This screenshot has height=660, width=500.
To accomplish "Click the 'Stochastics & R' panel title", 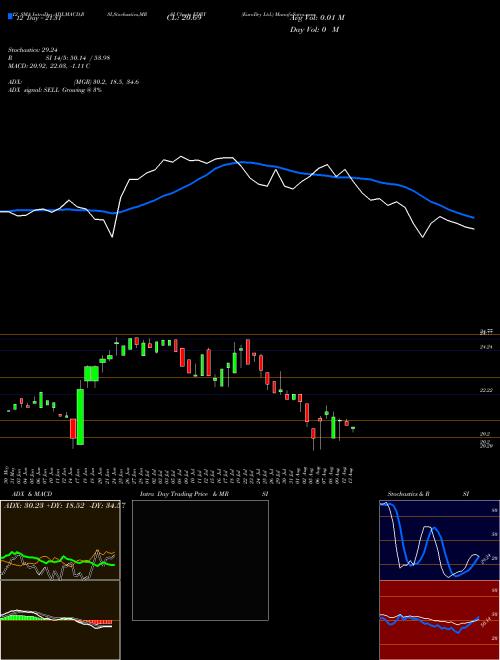I will pos(408,494).
